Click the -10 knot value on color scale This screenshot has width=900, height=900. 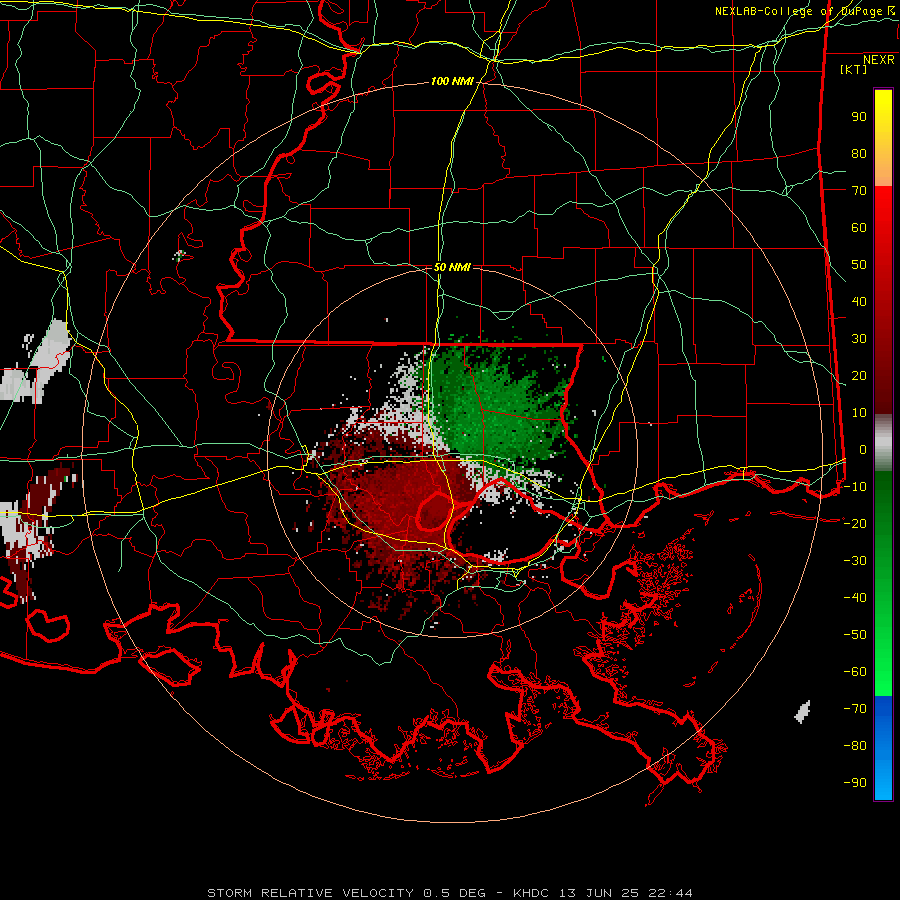(x=855, y=487)
